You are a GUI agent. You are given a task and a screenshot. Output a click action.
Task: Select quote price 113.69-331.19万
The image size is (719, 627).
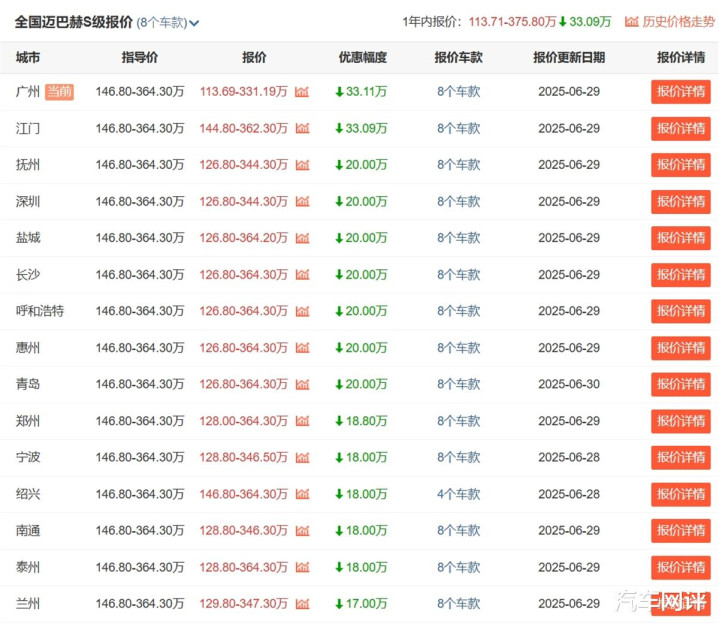243,92
